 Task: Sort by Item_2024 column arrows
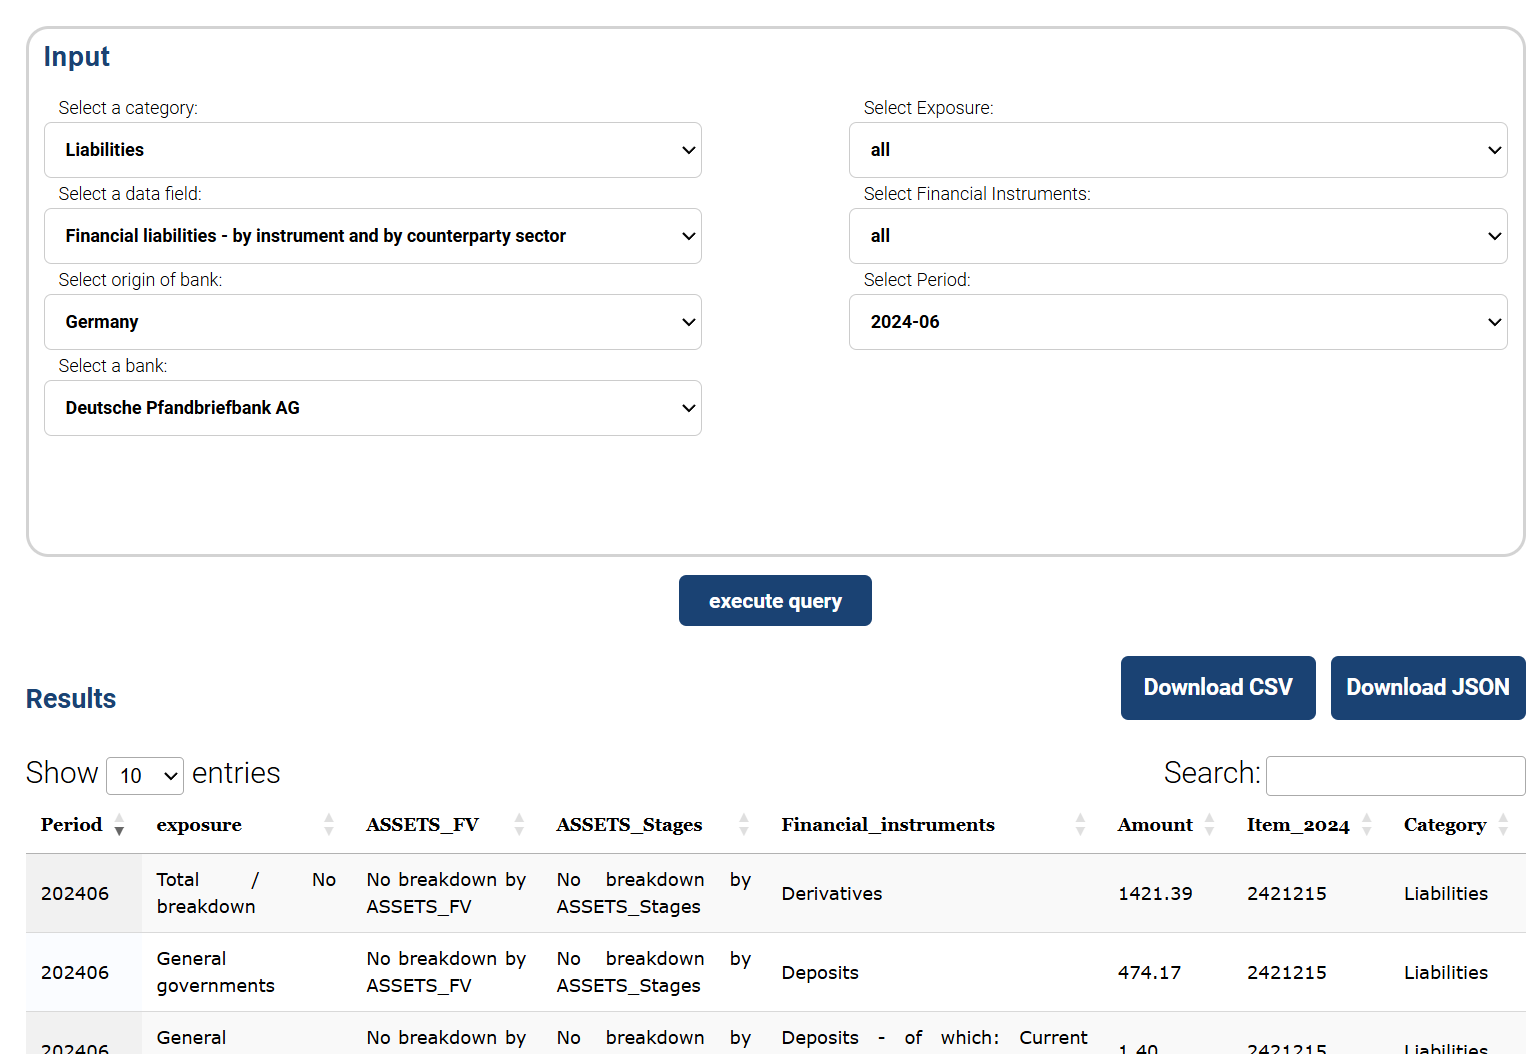point(1367,825)
